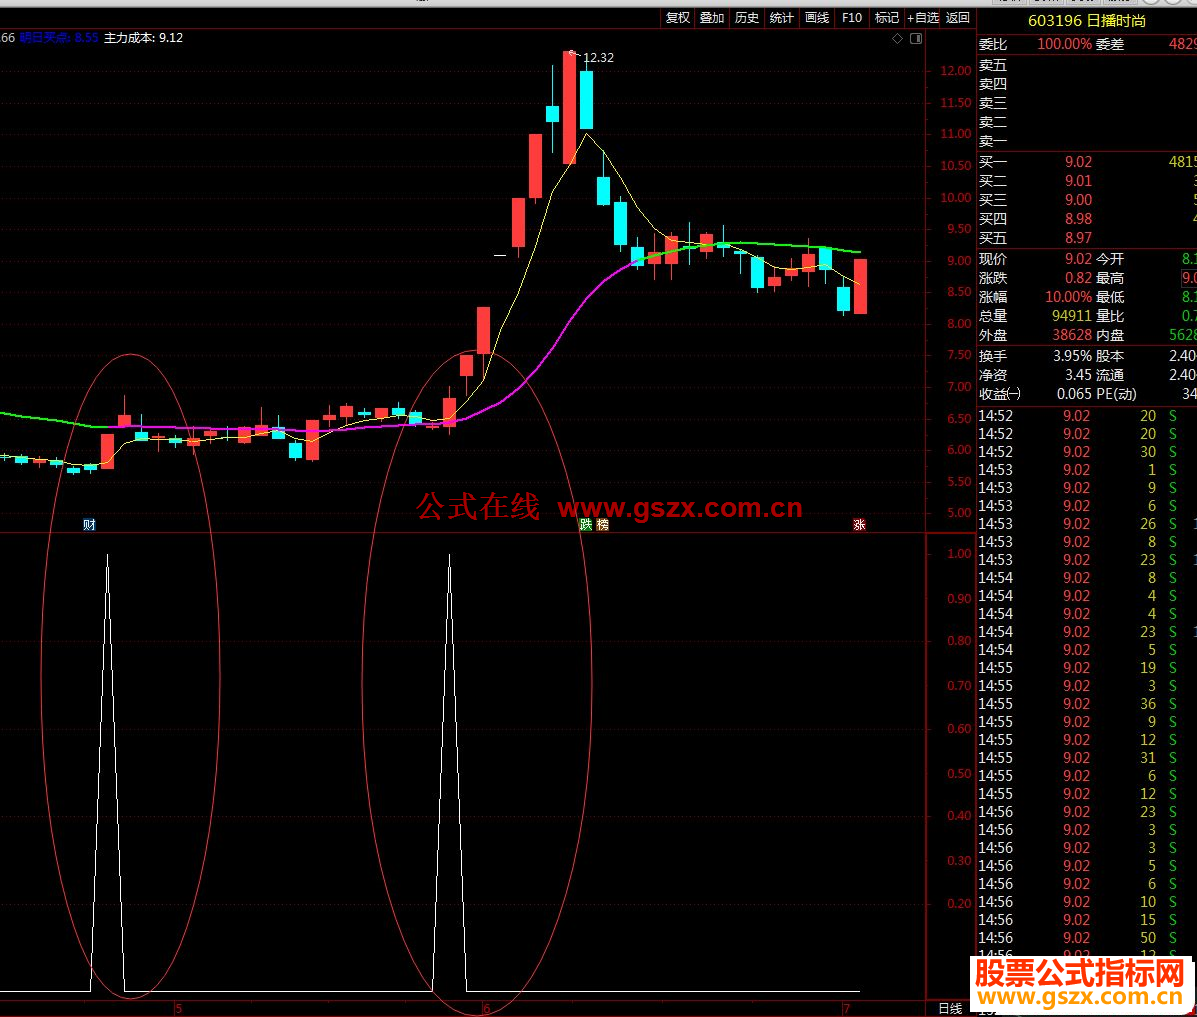1197x1017 pixels.
Task: Click month marker 5 on the time axis
Action: tap(179, 1009)
